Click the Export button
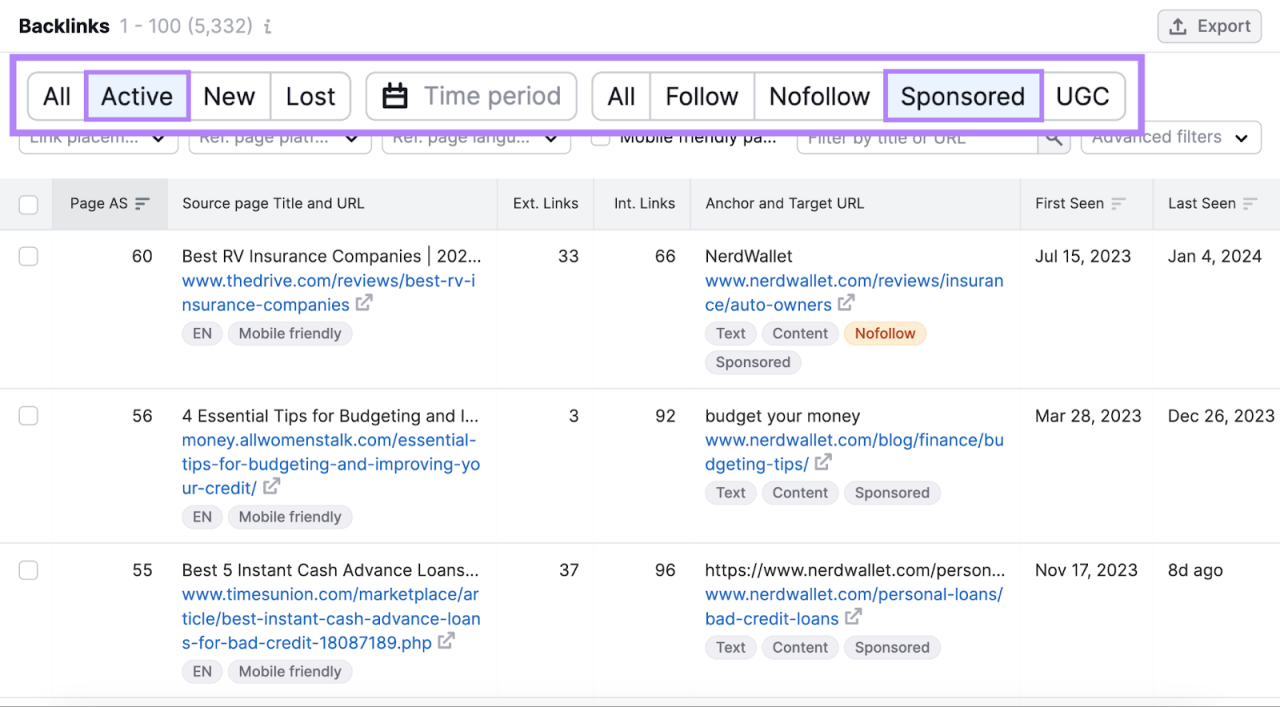Viewport: 1280px width, 707px height. click(x=1209, y=27)
